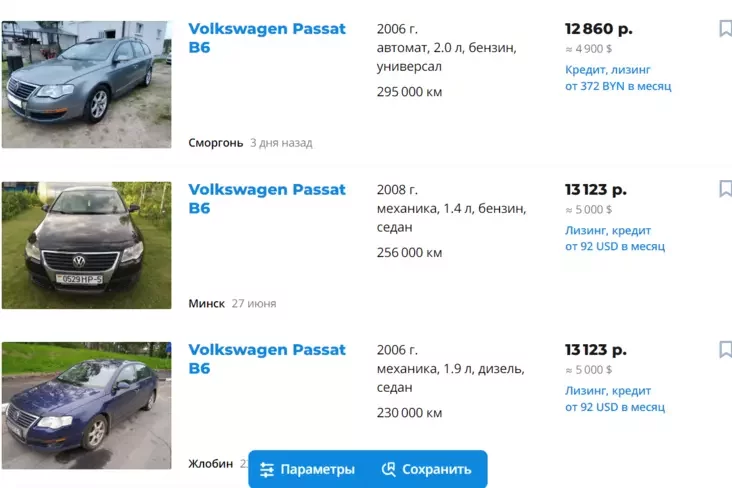Click the 295 000 км mileage text

click(409, 92)
